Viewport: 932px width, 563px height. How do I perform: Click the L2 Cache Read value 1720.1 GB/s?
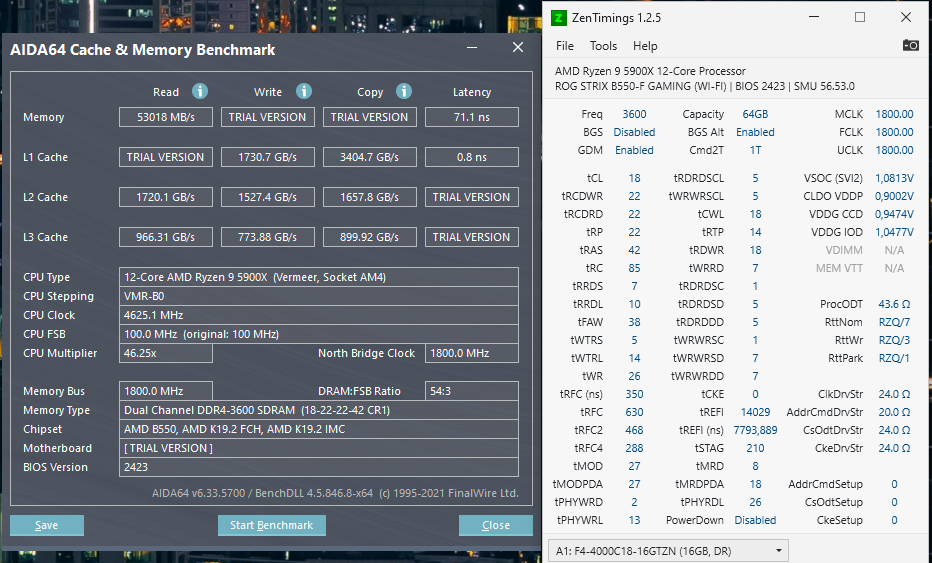[166, 197]
